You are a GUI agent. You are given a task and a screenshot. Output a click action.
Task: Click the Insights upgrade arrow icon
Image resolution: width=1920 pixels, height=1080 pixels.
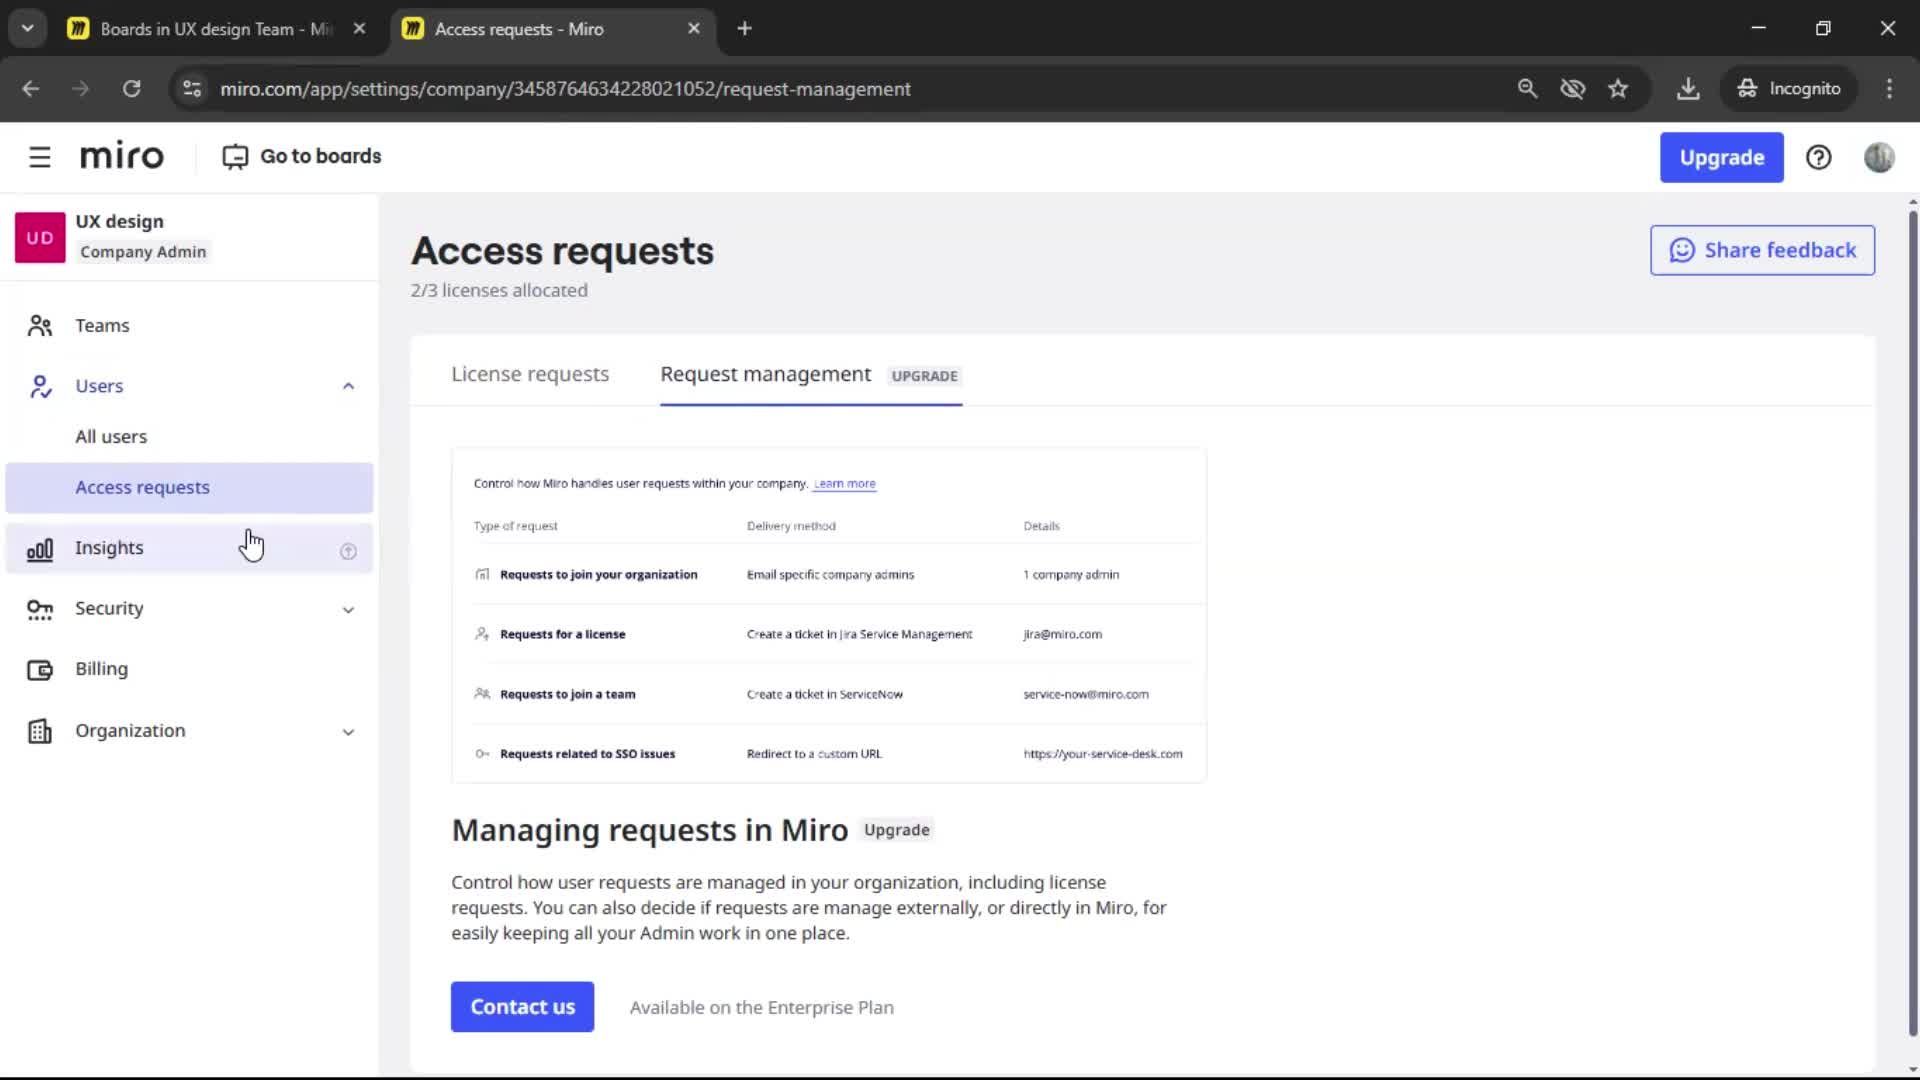pos(348,551)
